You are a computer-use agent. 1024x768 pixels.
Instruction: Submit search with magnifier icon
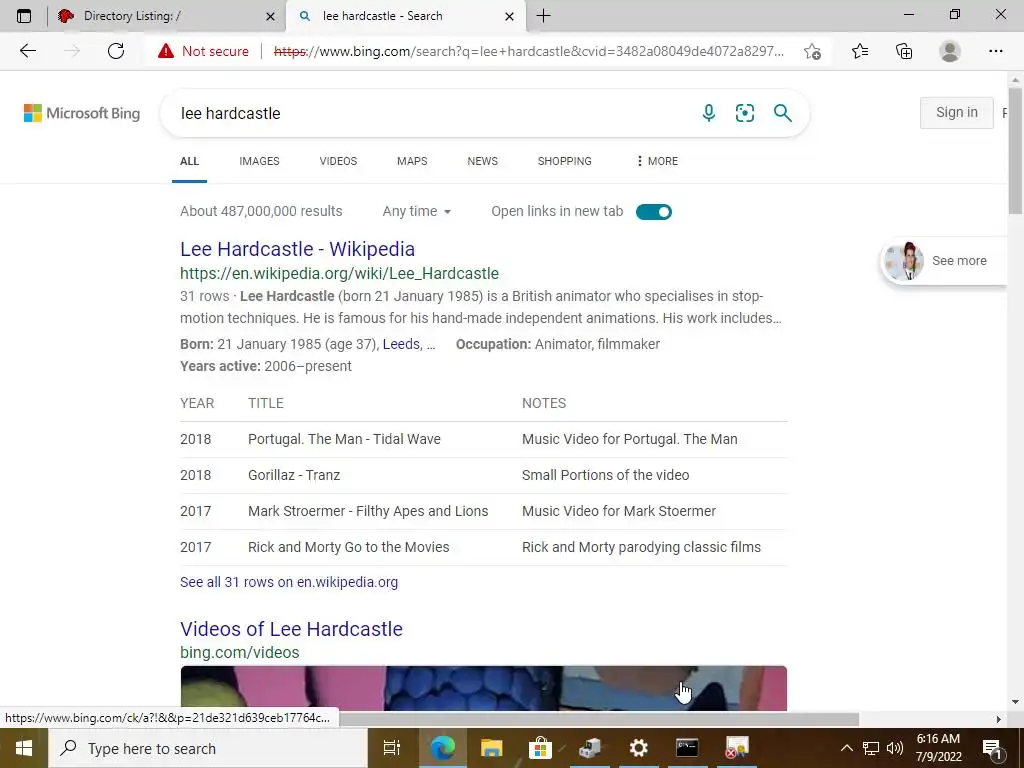coord(782,113)
